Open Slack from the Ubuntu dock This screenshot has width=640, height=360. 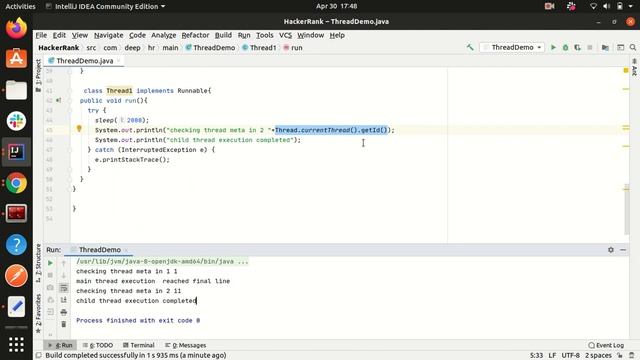pos(16,121)
